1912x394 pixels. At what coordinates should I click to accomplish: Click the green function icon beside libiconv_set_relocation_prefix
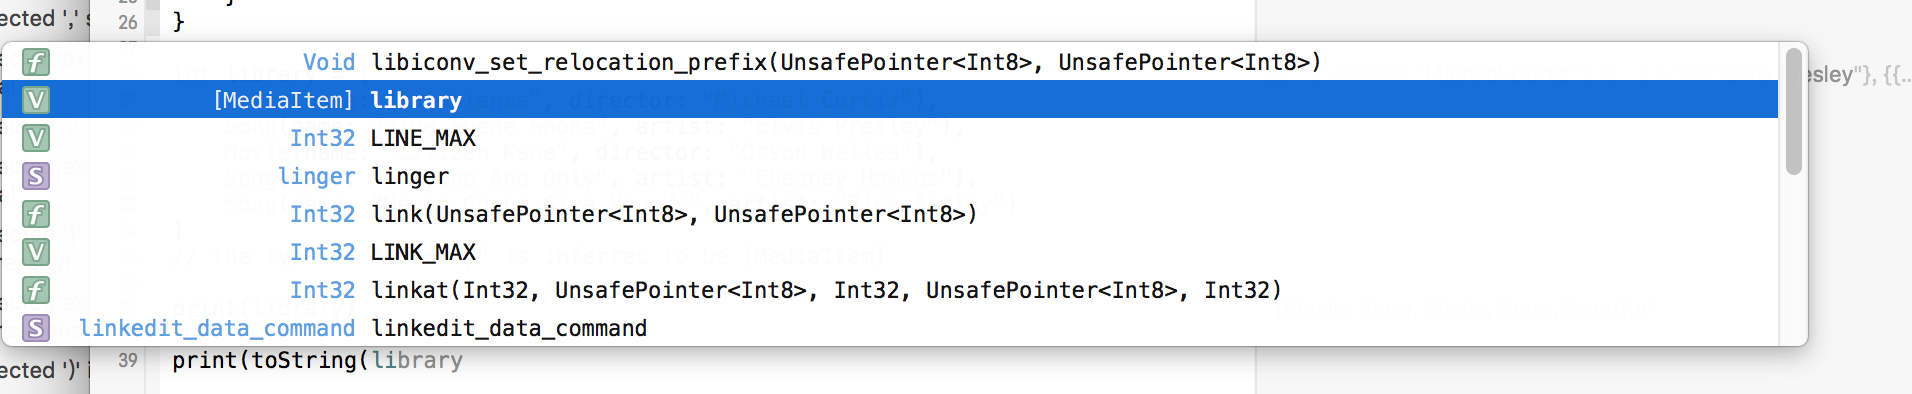tap(36, 62)
